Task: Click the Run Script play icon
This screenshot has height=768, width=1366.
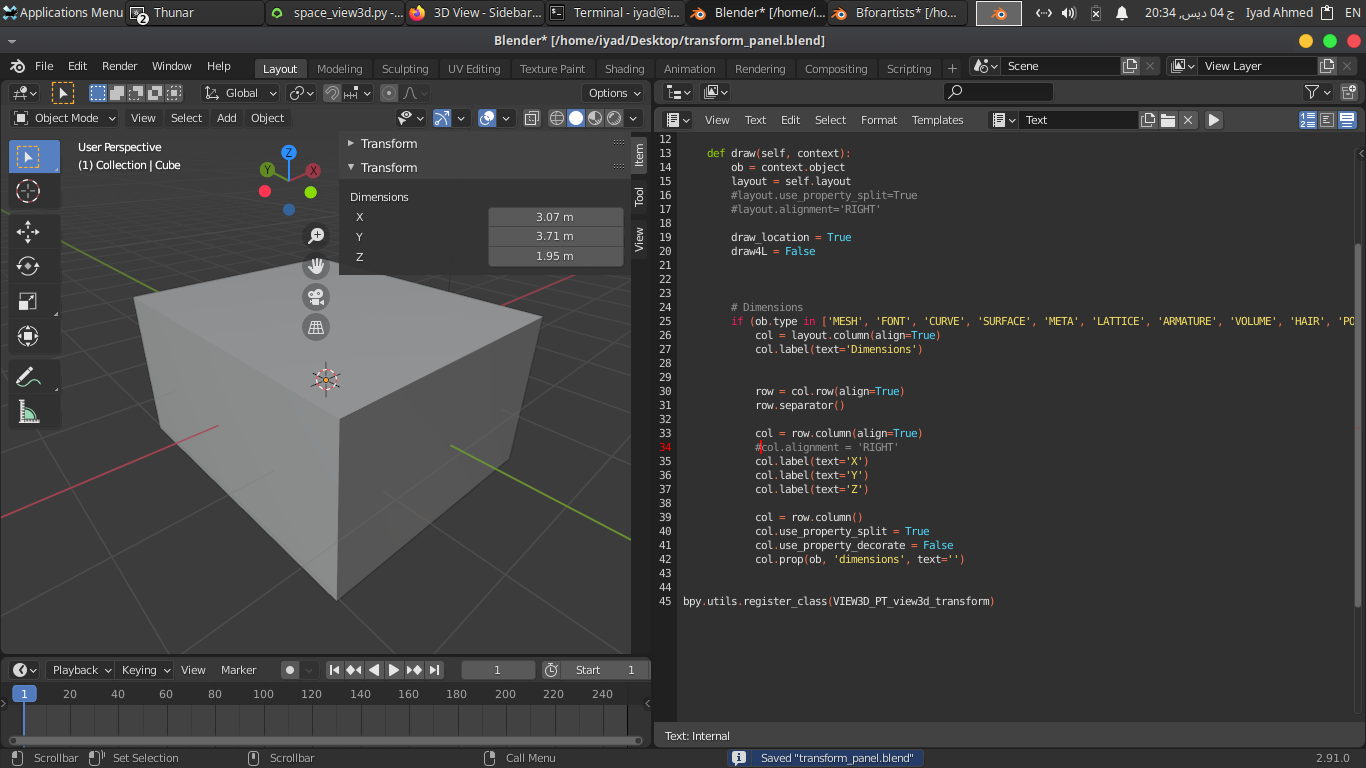Action: pos(1213,120)
